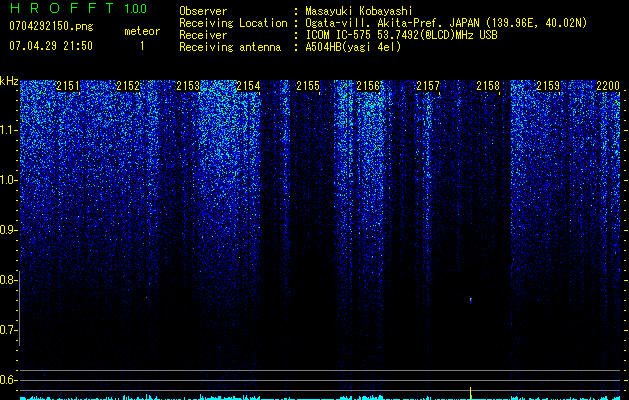Click the 2152 time marker
Image resolution: width=629 pixels, height=400 pixels.
(x=128, y=86)
